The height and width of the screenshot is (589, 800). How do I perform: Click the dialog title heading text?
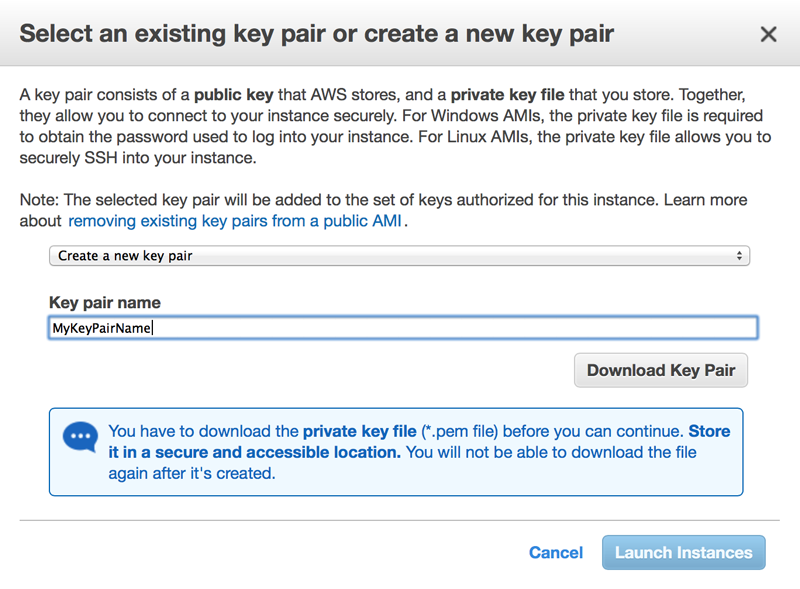(x=316, y=35)
